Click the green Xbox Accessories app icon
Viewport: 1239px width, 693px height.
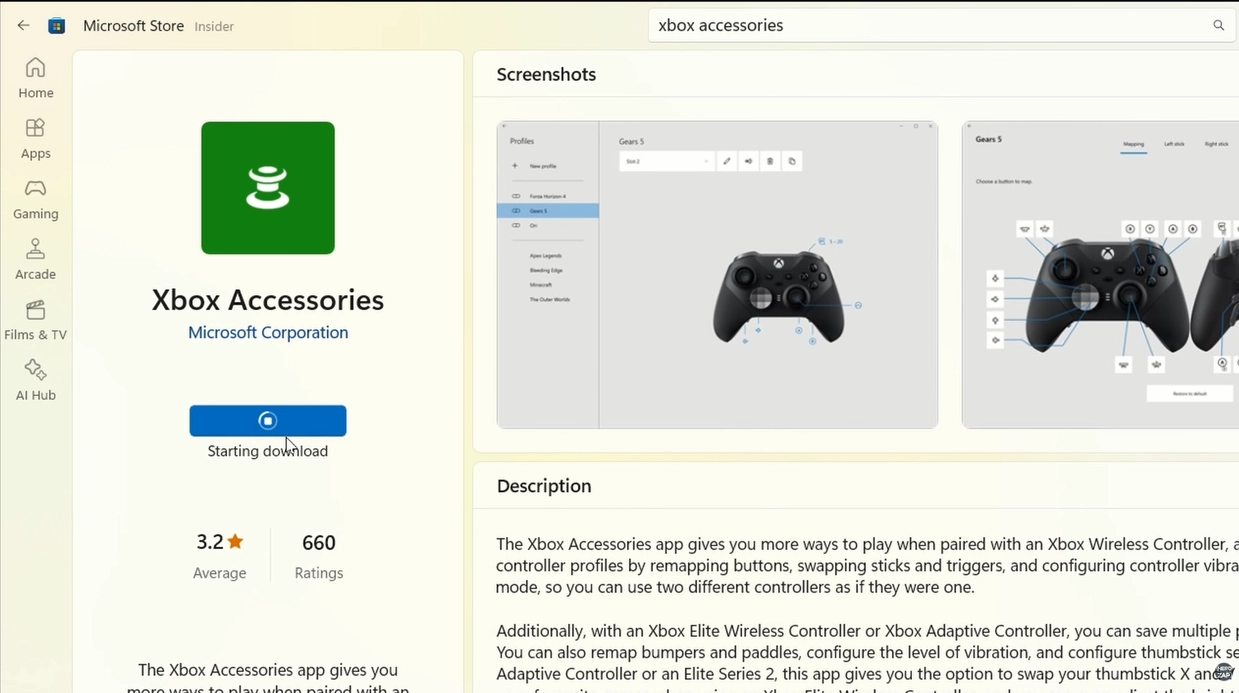point(268,188)
